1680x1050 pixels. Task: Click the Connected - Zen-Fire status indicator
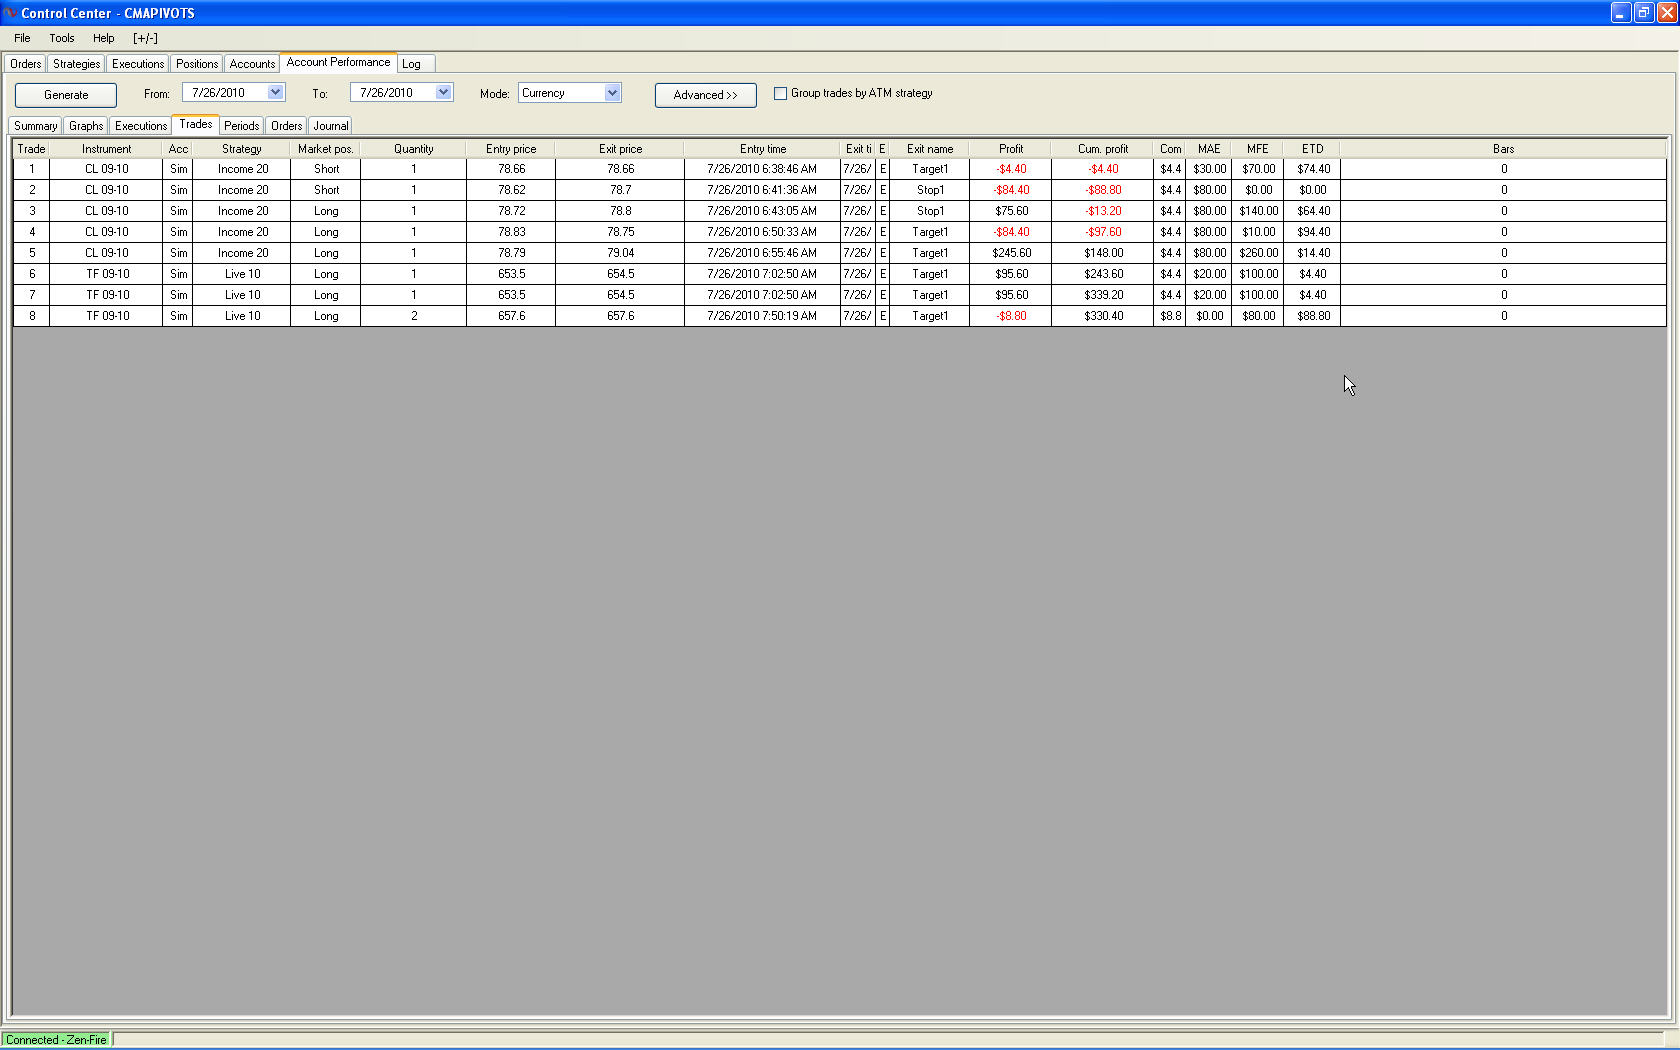tap(56, 1040)
